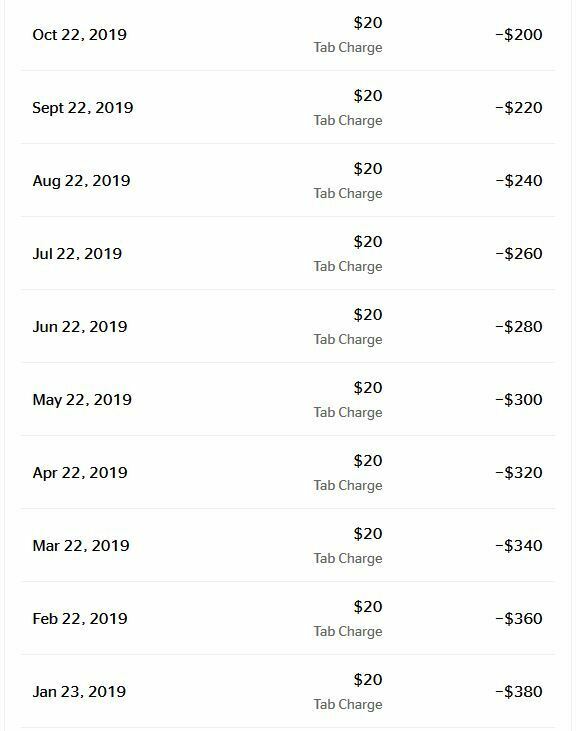
Task: Select the -$300 balance figure
Action: coord(519,400)
